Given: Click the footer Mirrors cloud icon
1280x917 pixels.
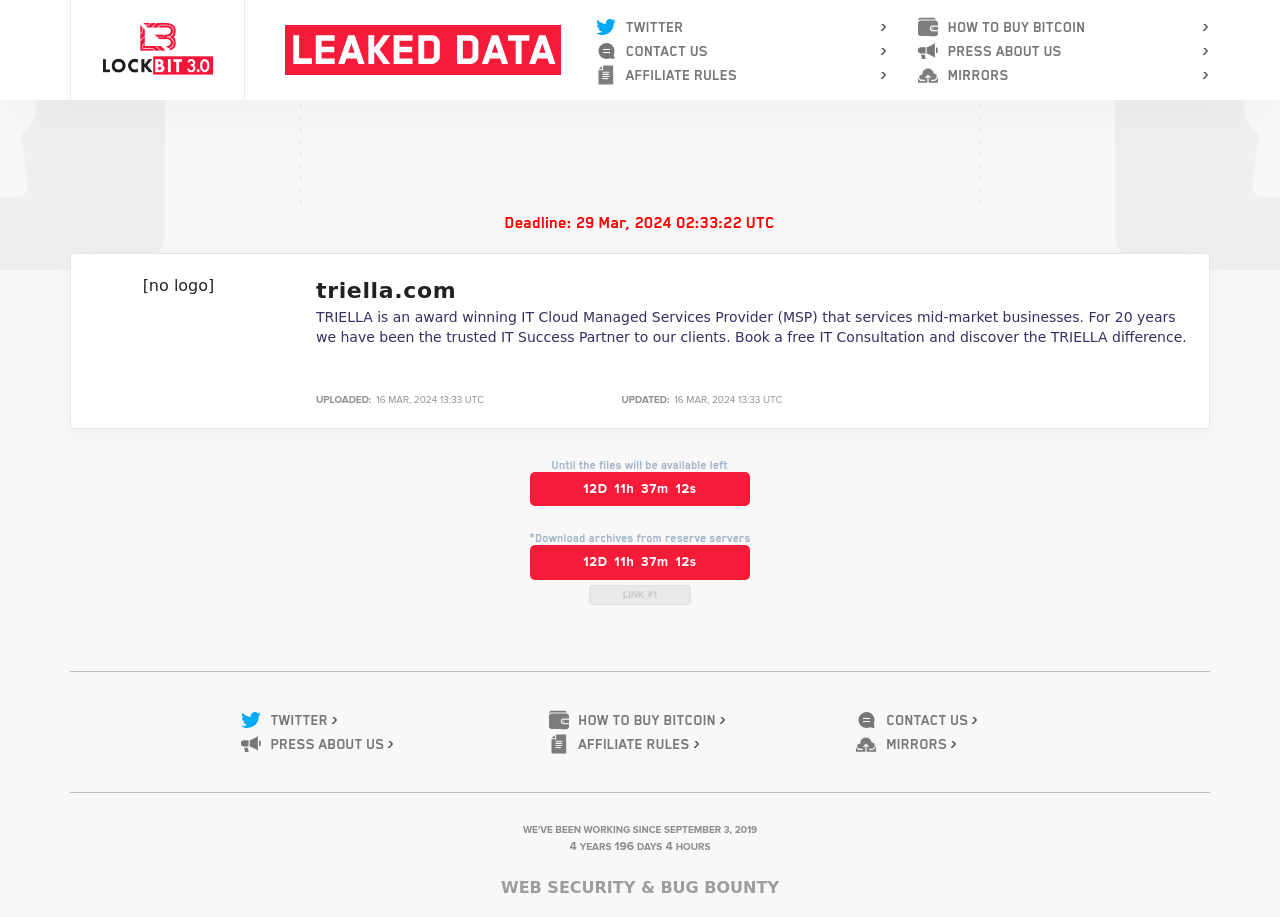Looking at the screenshot, I should [x=866, y=744].
